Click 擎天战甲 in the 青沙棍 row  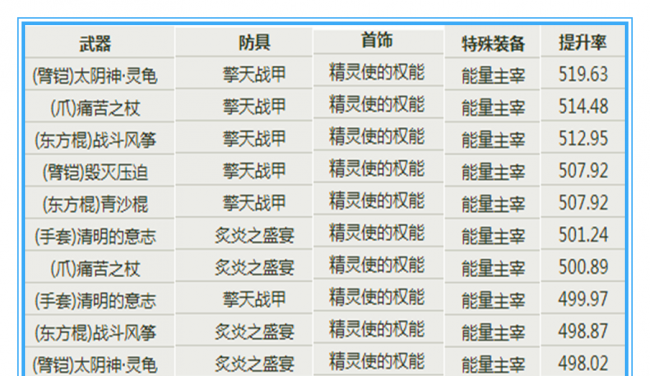click(x=254, y=203)
